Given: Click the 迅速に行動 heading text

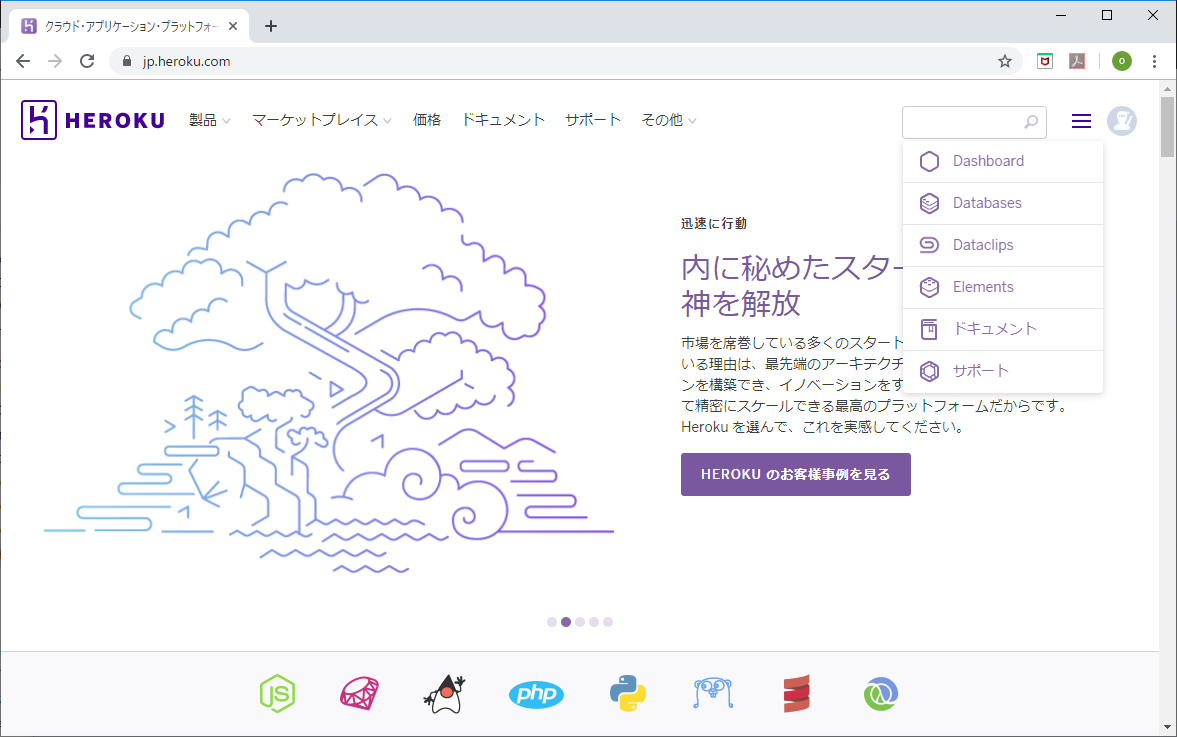Looking at the screenshot, I should point(714,224).
